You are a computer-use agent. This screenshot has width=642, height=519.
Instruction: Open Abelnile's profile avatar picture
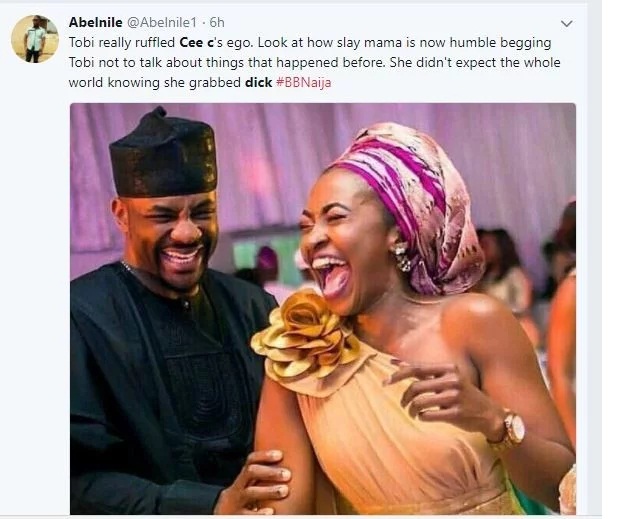(x=35, y=39)
